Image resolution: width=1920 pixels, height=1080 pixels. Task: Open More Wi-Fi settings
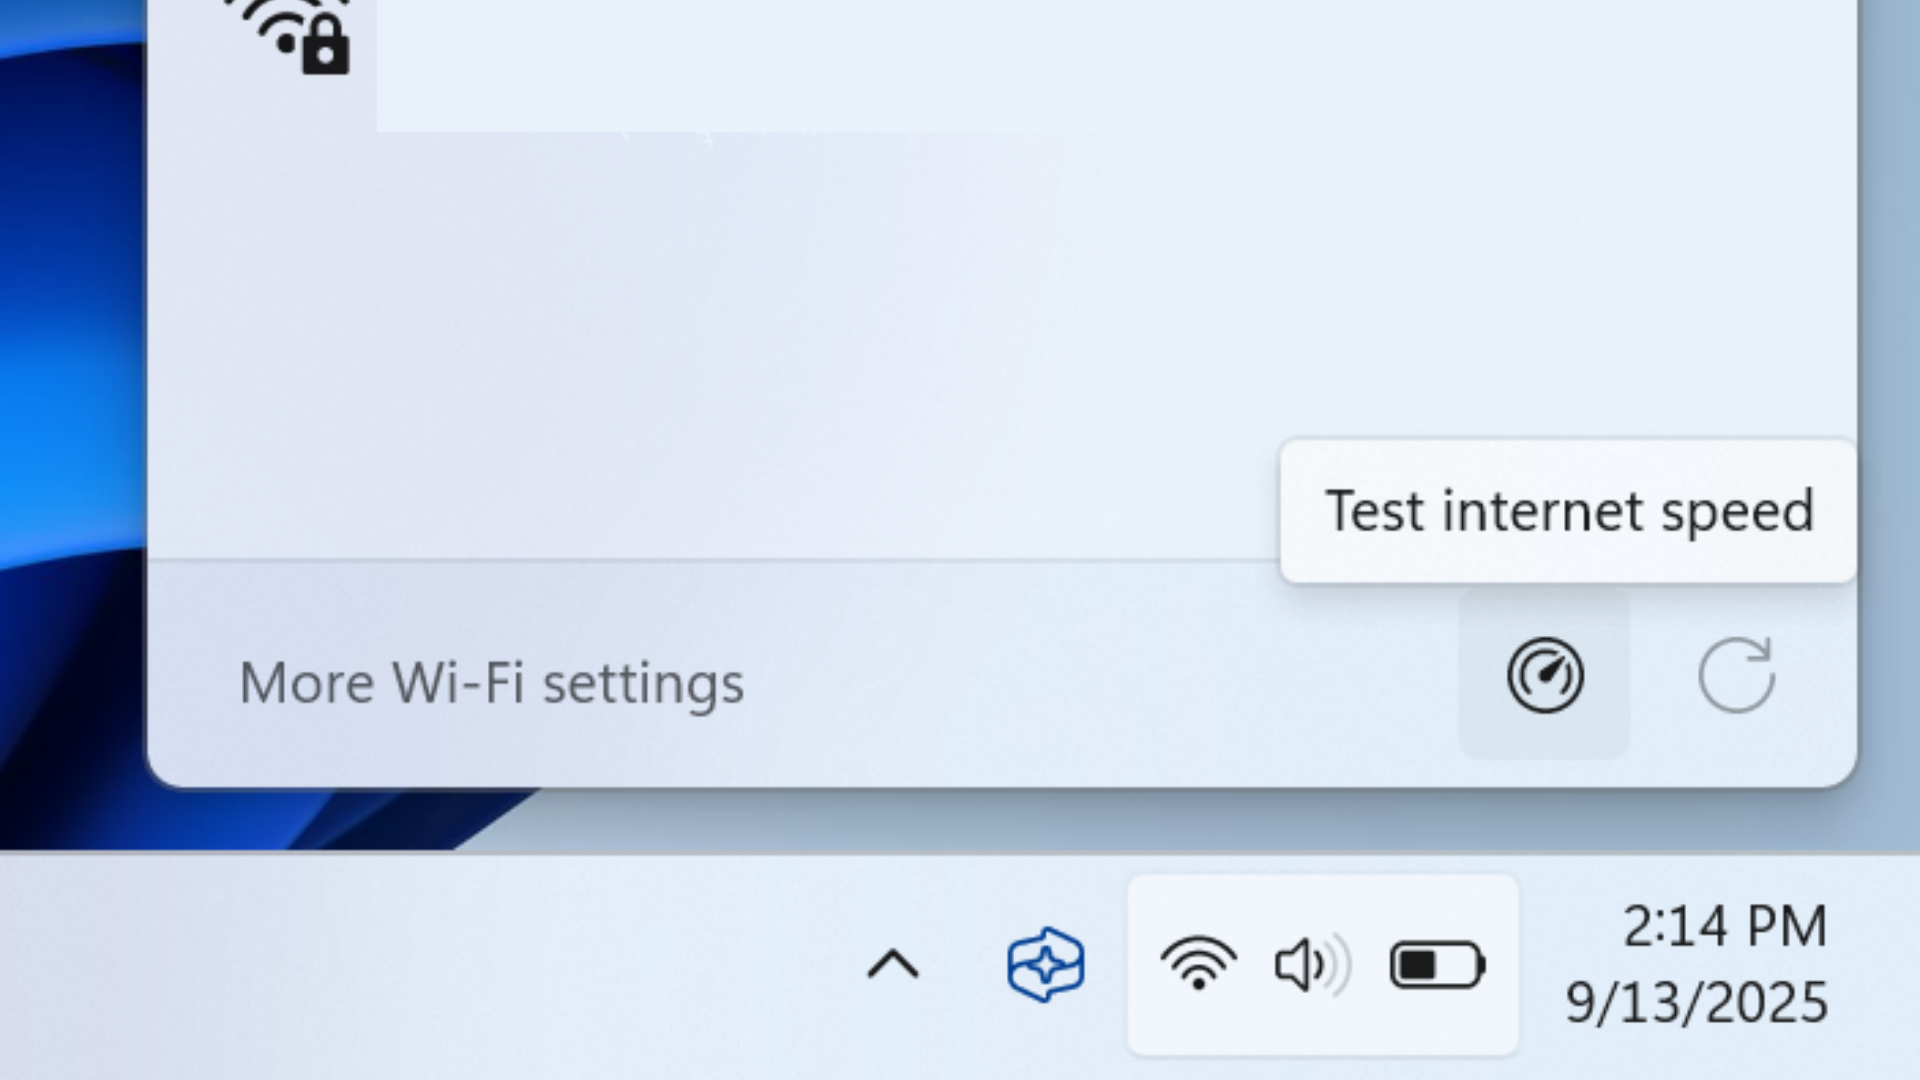[x=492, y=684]
